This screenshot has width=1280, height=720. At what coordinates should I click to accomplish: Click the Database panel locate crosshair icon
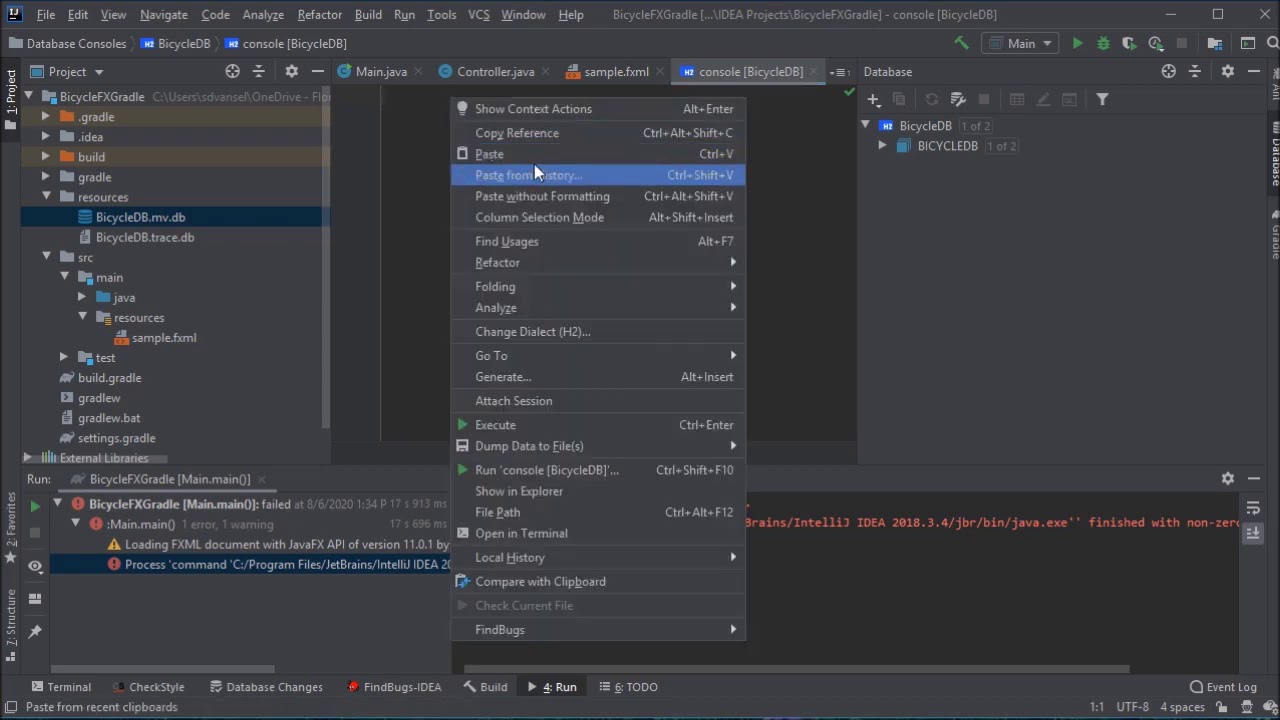click(1168, 71)
